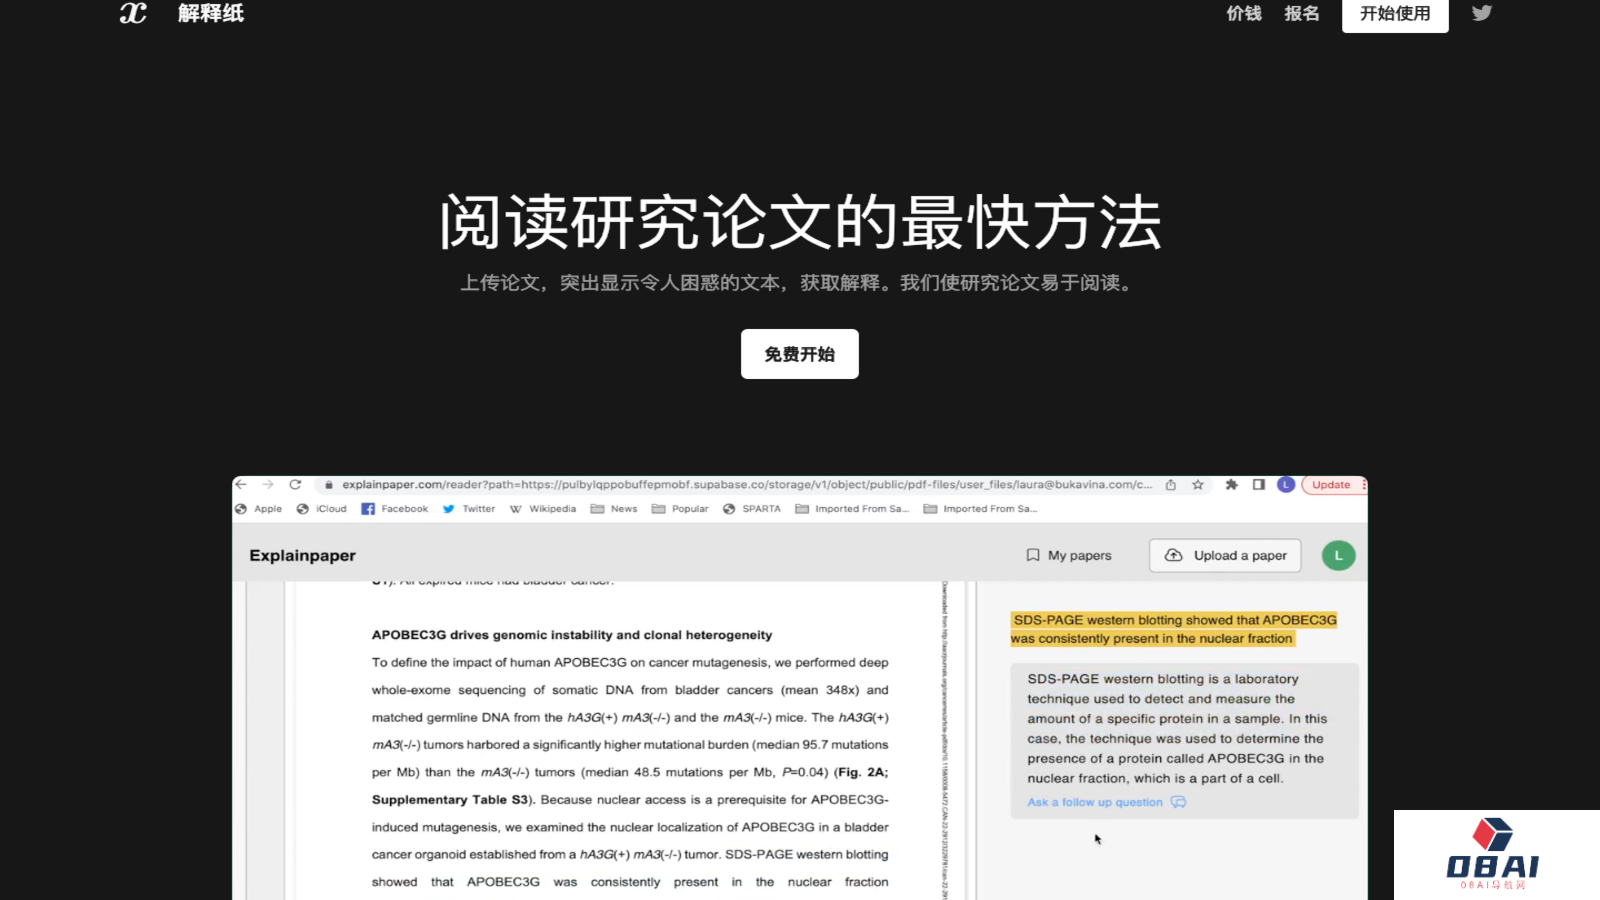
Task: Click the share icon in address bar
Action: (x=1171, y=484)
